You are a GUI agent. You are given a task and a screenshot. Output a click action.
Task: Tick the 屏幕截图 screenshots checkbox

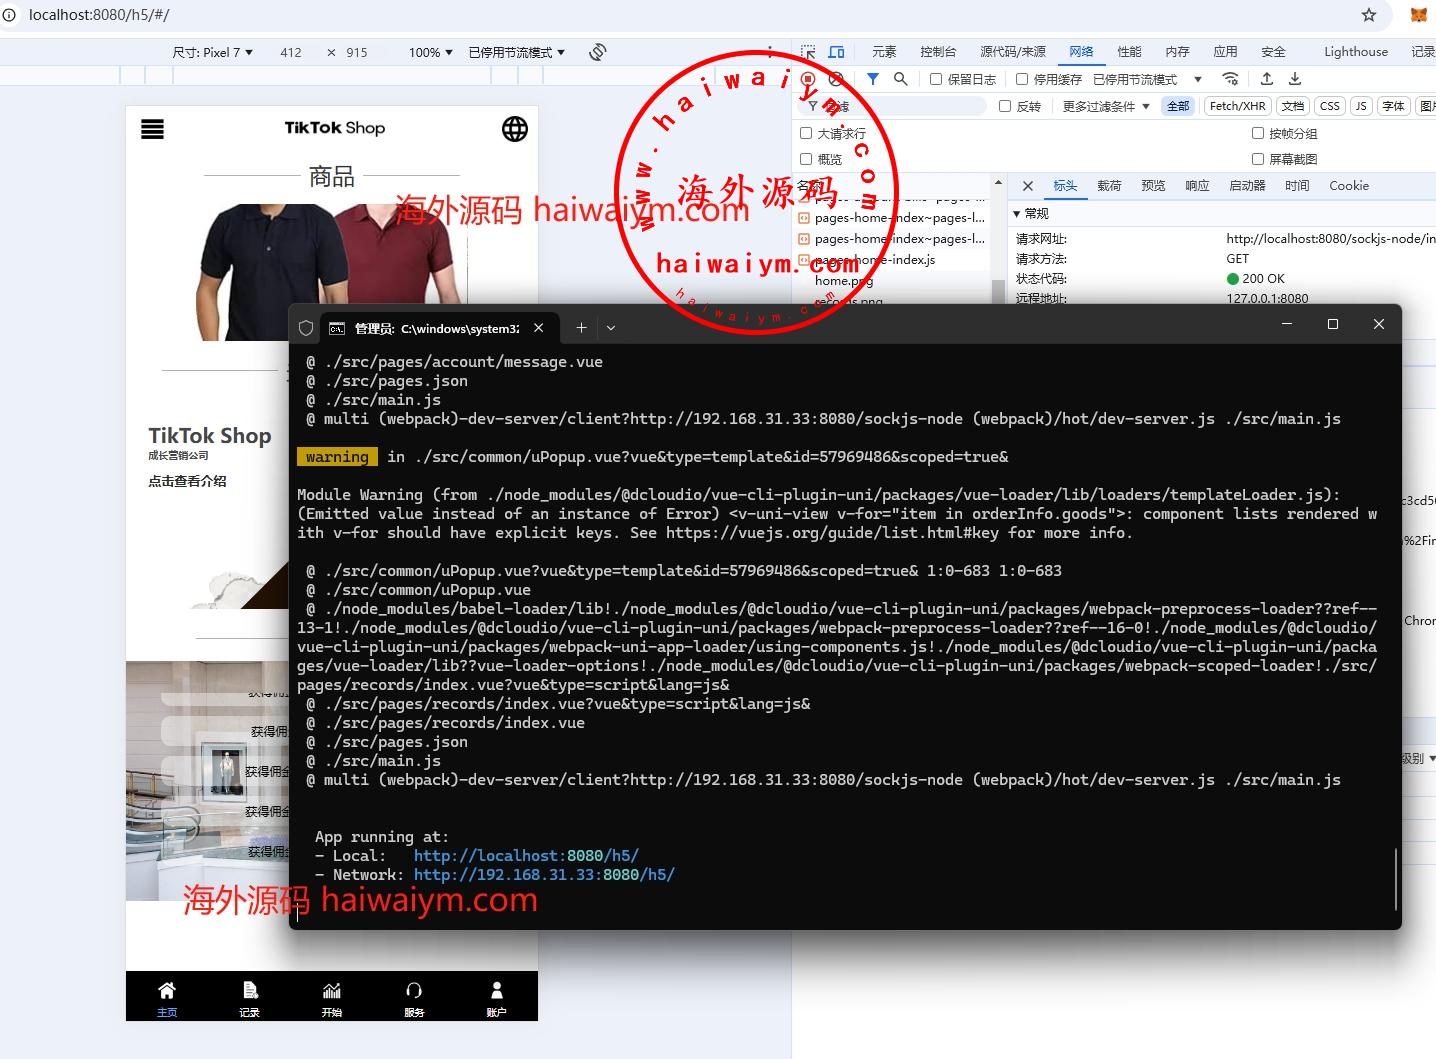click(1258, 159)
